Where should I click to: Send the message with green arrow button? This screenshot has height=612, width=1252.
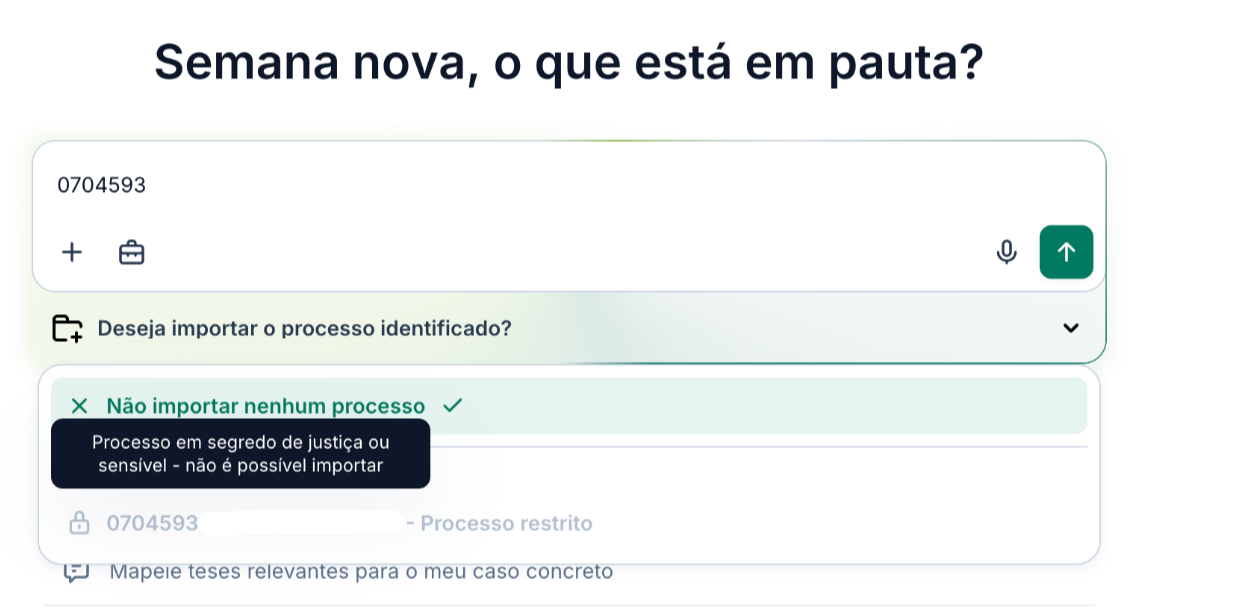tap(1066, 252)
